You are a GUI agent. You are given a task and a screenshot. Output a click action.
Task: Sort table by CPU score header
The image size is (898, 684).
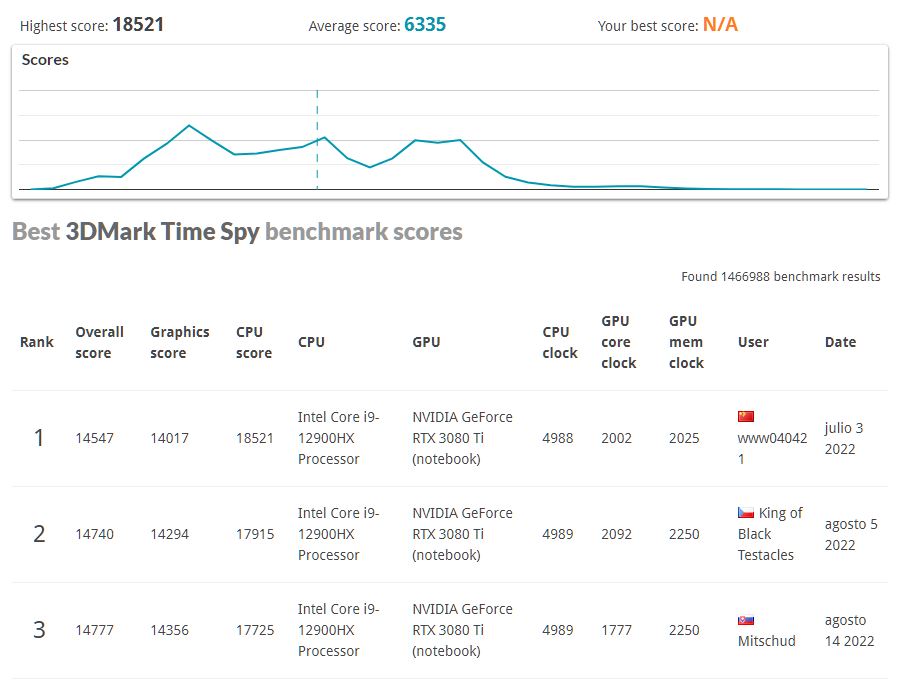[x=254, y=343]
